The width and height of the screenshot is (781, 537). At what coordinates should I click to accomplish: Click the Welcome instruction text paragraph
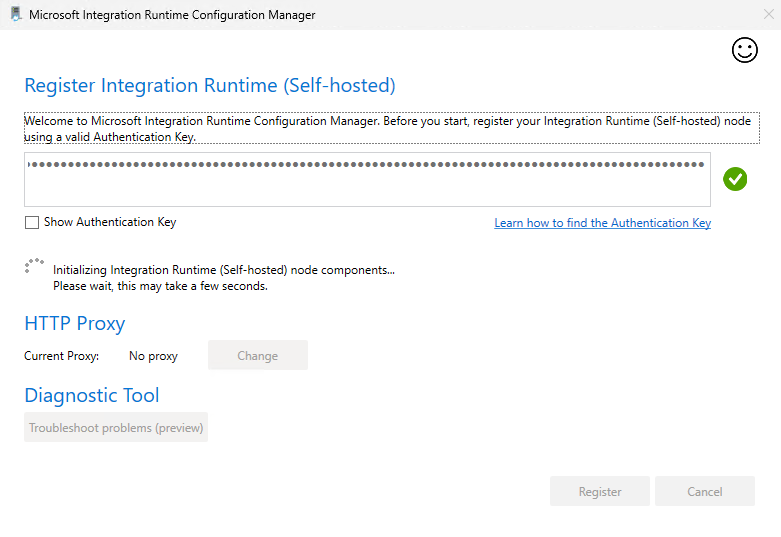click(x=390, y=128)
